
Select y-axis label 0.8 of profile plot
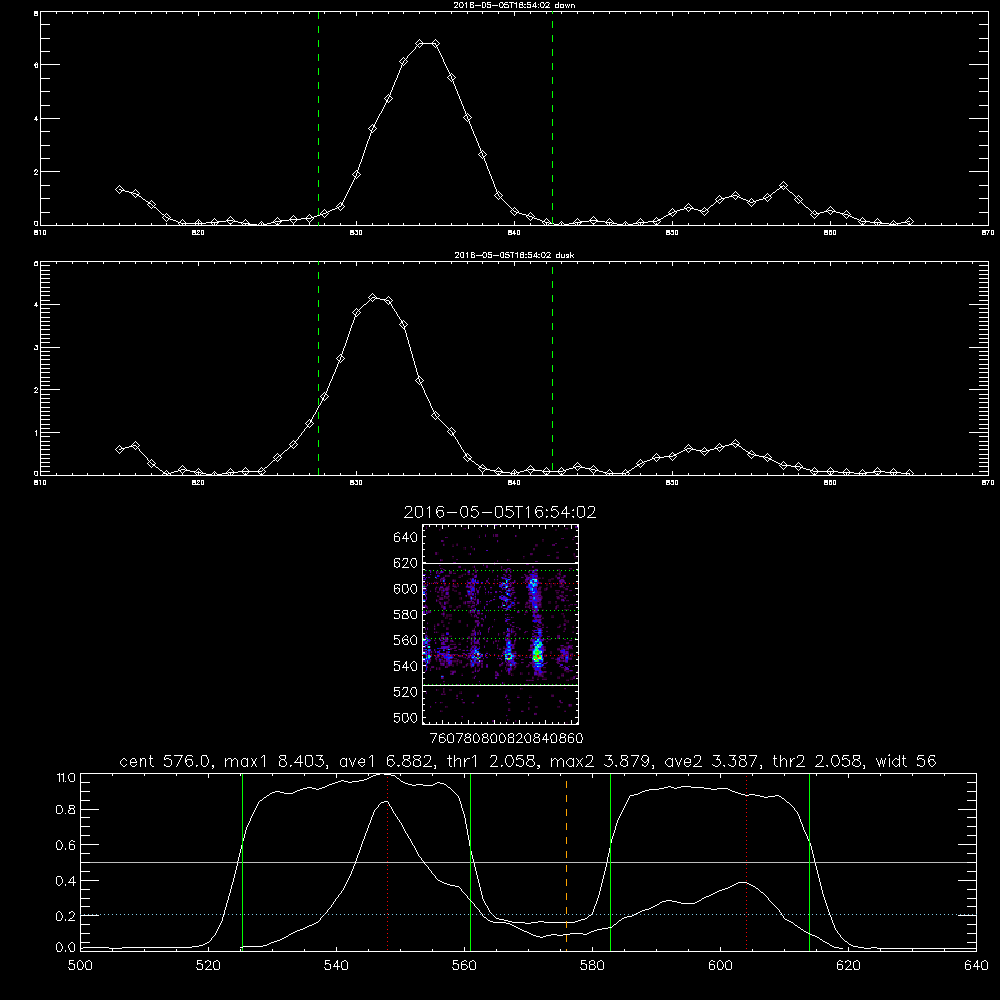[66, 810]
